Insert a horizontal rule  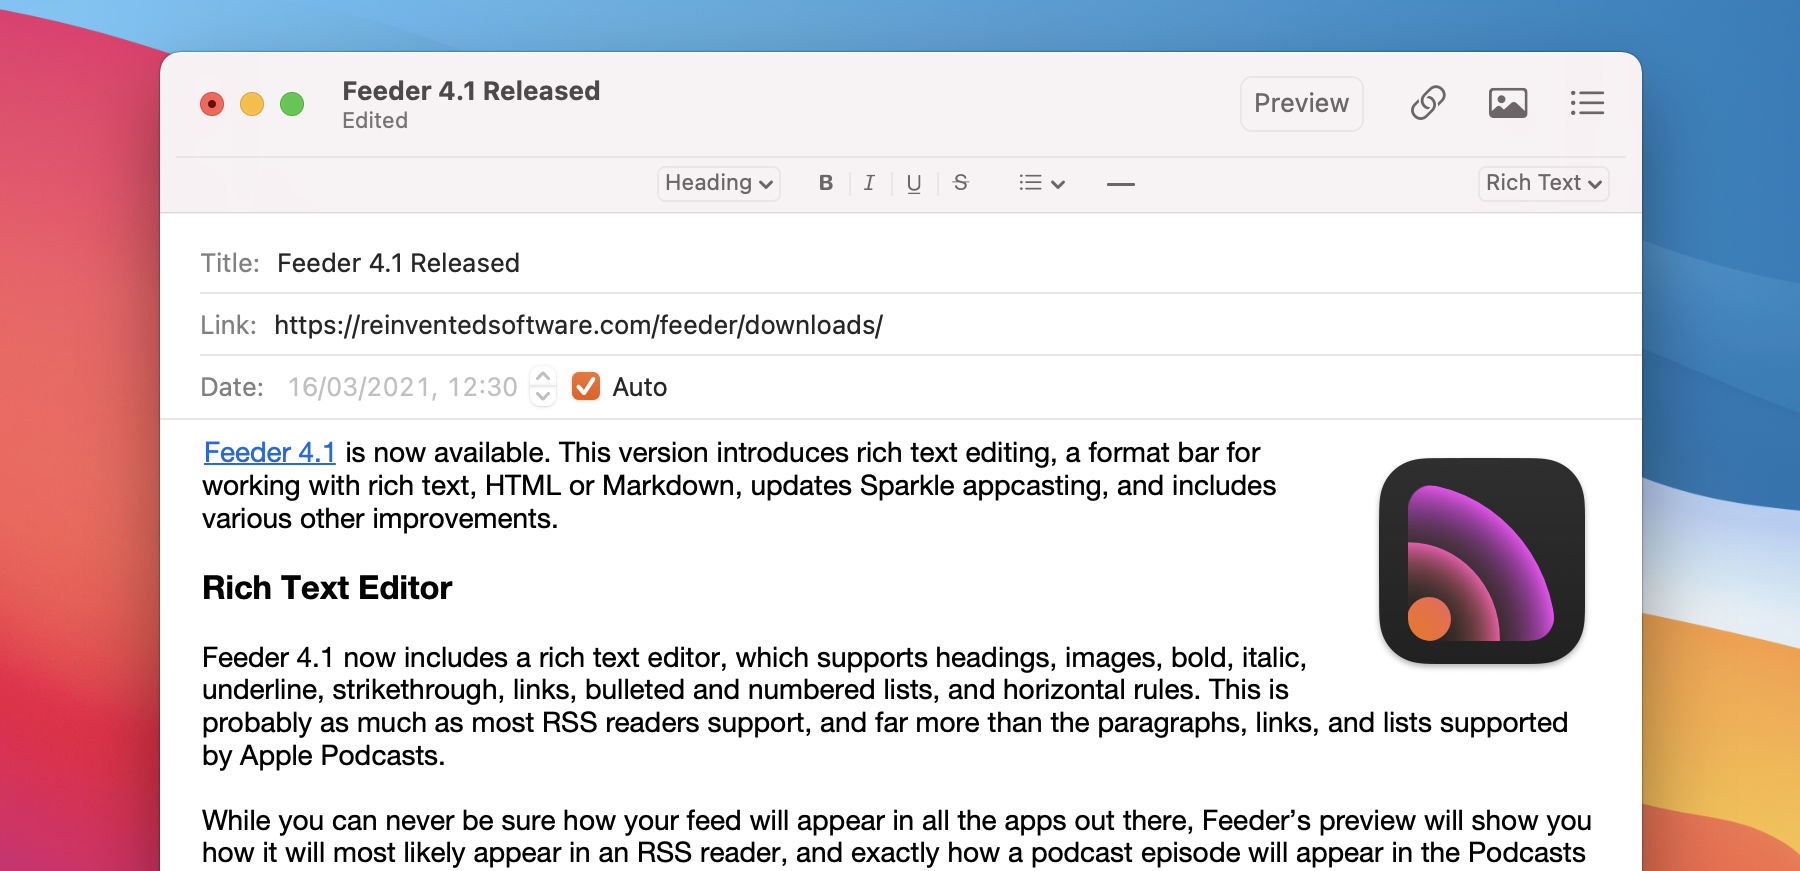pyautogui.click(x=1121, y=184)
